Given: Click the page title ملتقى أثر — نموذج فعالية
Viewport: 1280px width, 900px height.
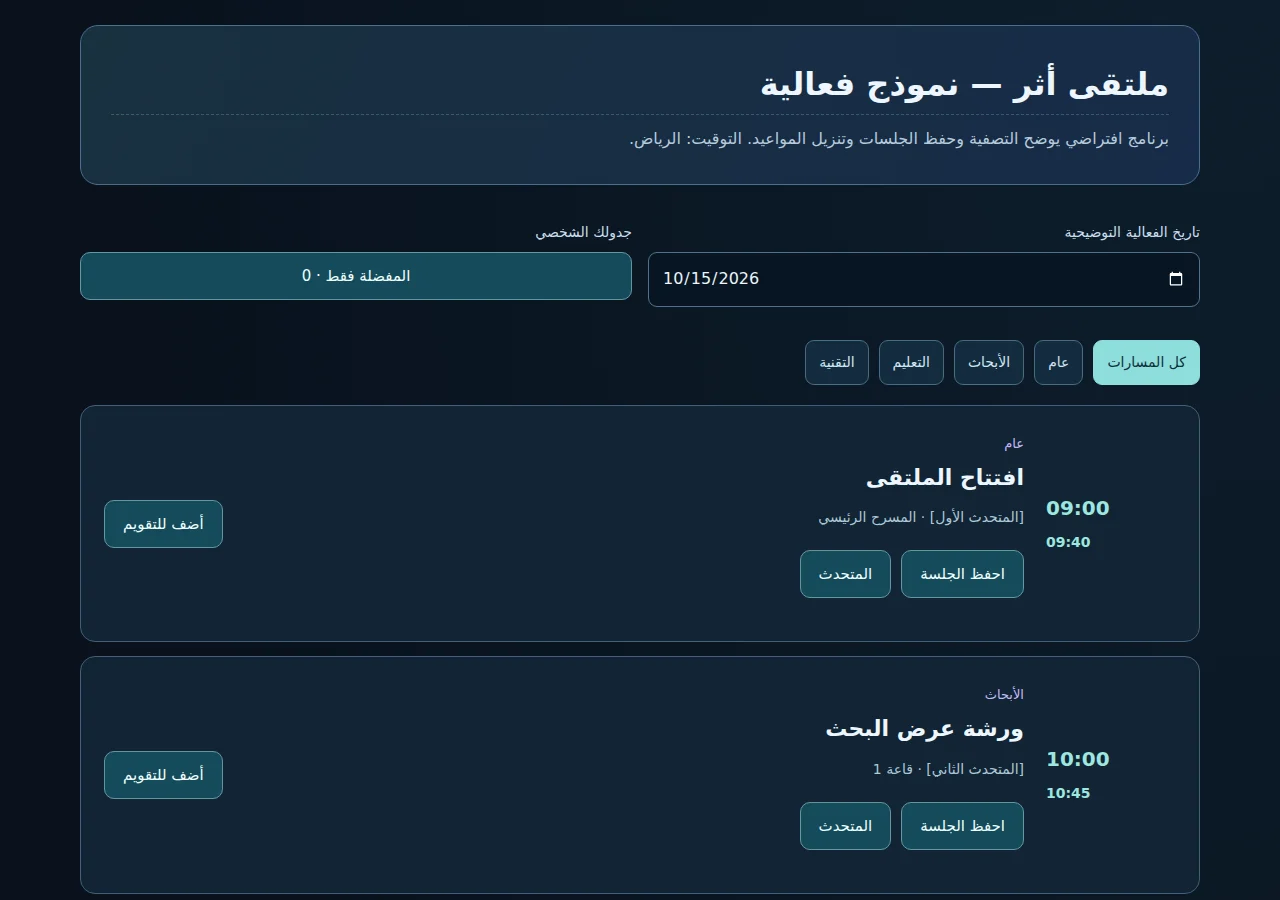Looking at the screenshot, I should pos(964,84).
